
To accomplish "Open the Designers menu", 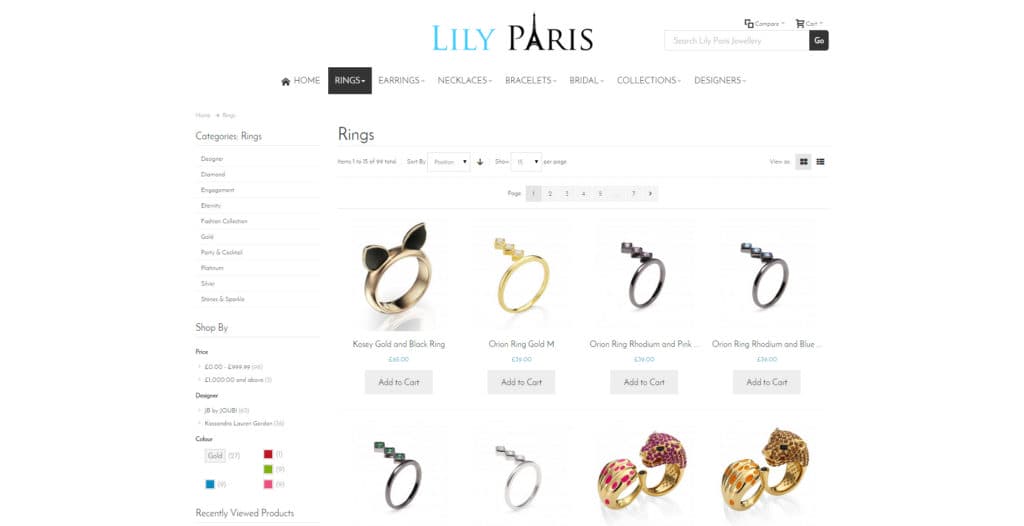I will [x=720, y=80].
